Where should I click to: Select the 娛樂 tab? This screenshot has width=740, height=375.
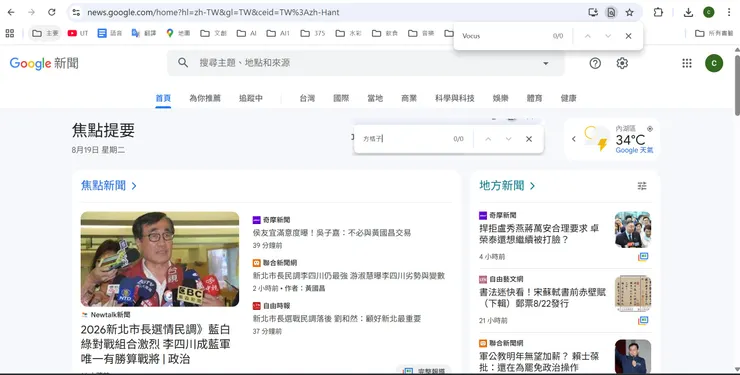tap(500, 98)
